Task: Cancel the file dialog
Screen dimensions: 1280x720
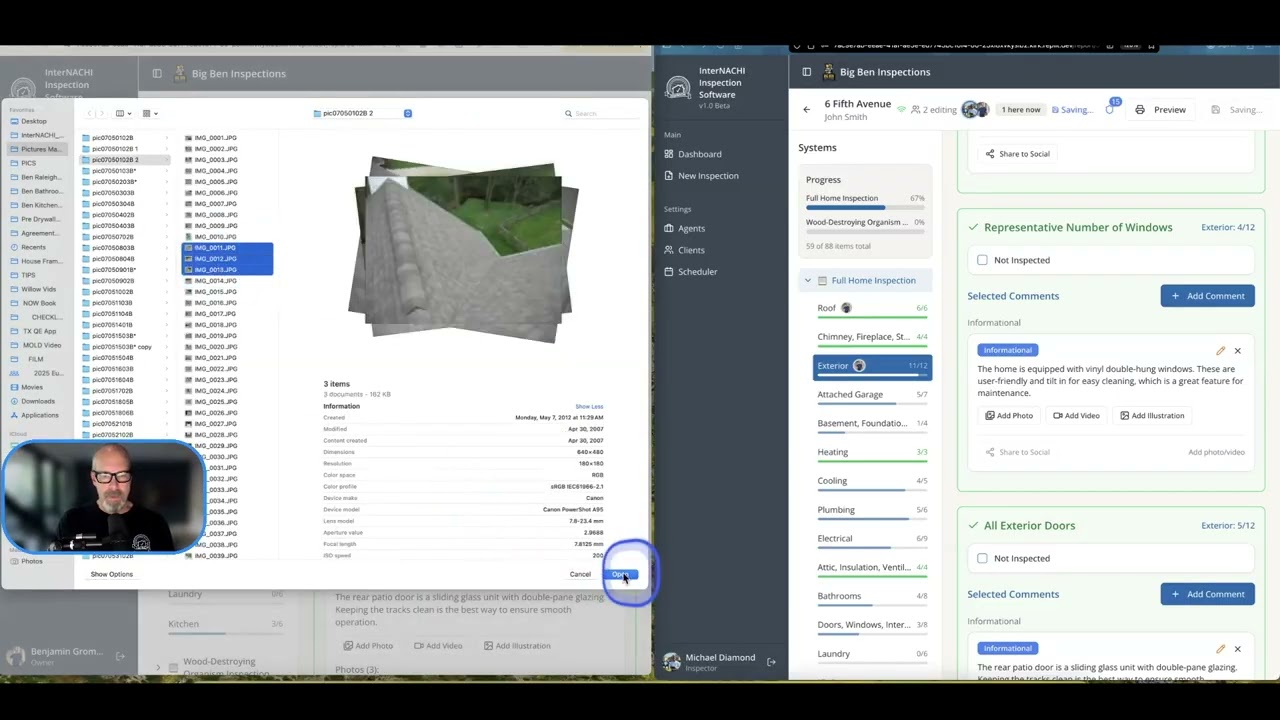Action: pyautogui.click(x=580, y=575)
